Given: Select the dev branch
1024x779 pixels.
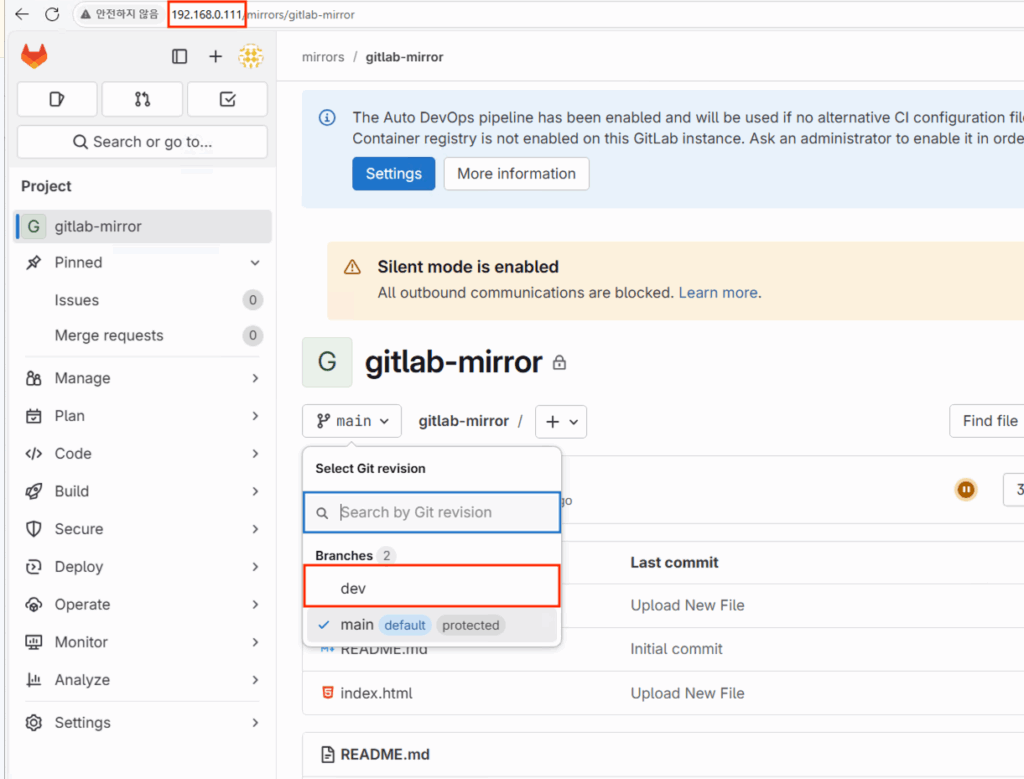Looking at the screenshot, I should click(x=432, y=588).
